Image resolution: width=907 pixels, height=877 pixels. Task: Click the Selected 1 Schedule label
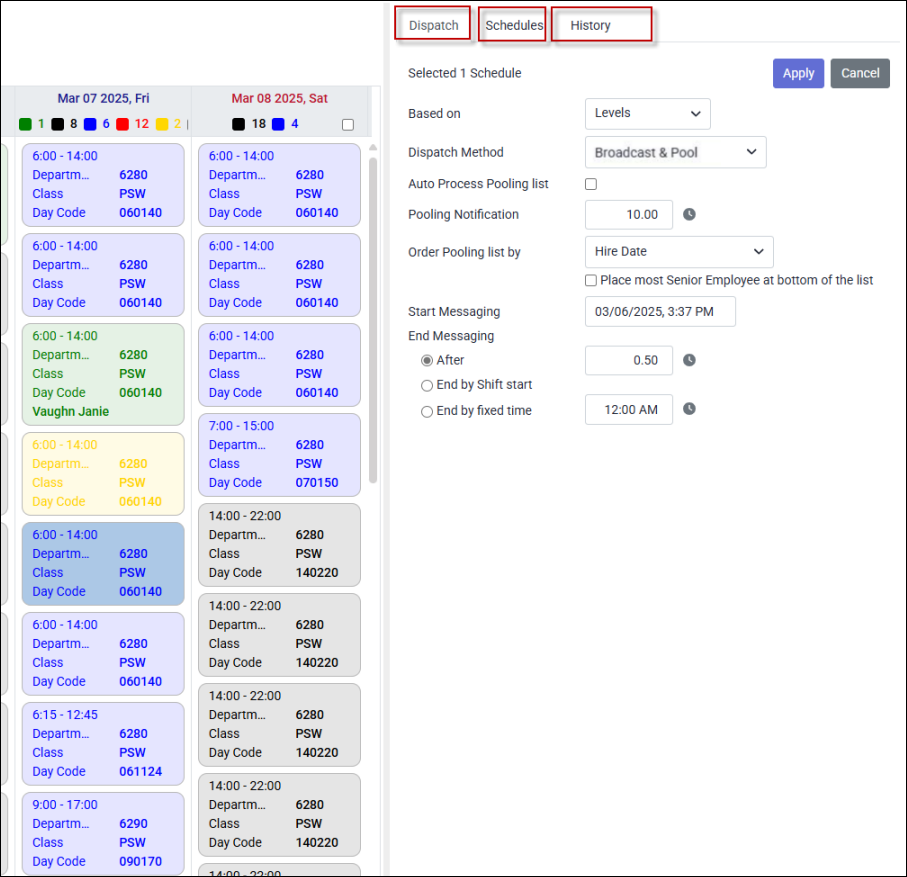464,73
